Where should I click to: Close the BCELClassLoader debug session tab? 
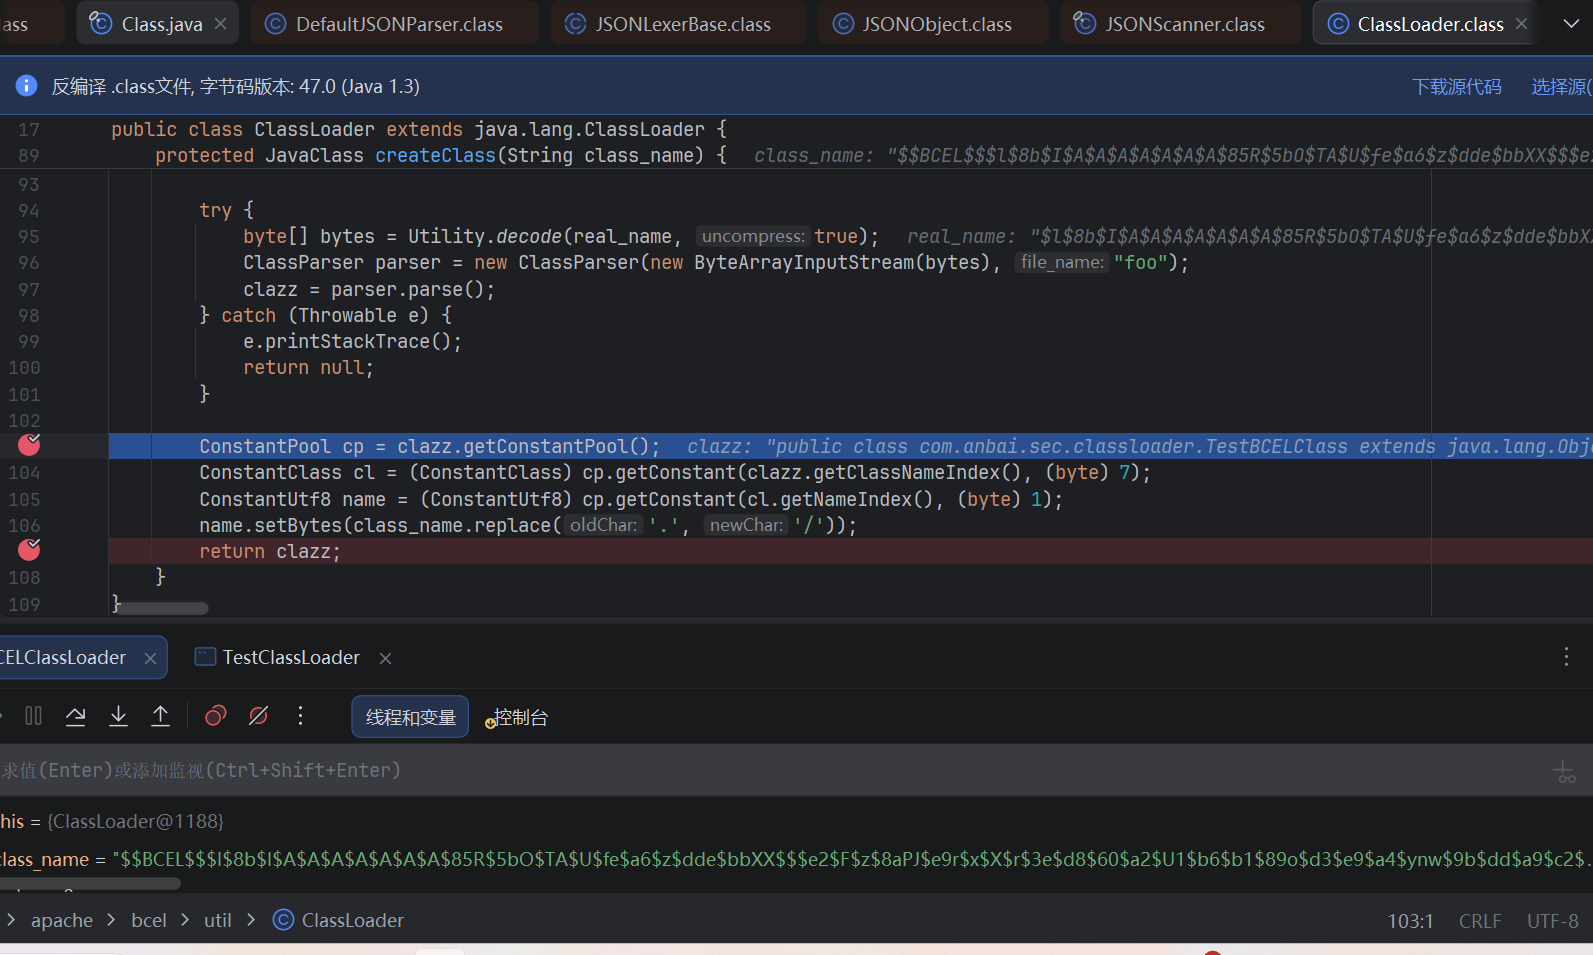click(x=150, y=658)
